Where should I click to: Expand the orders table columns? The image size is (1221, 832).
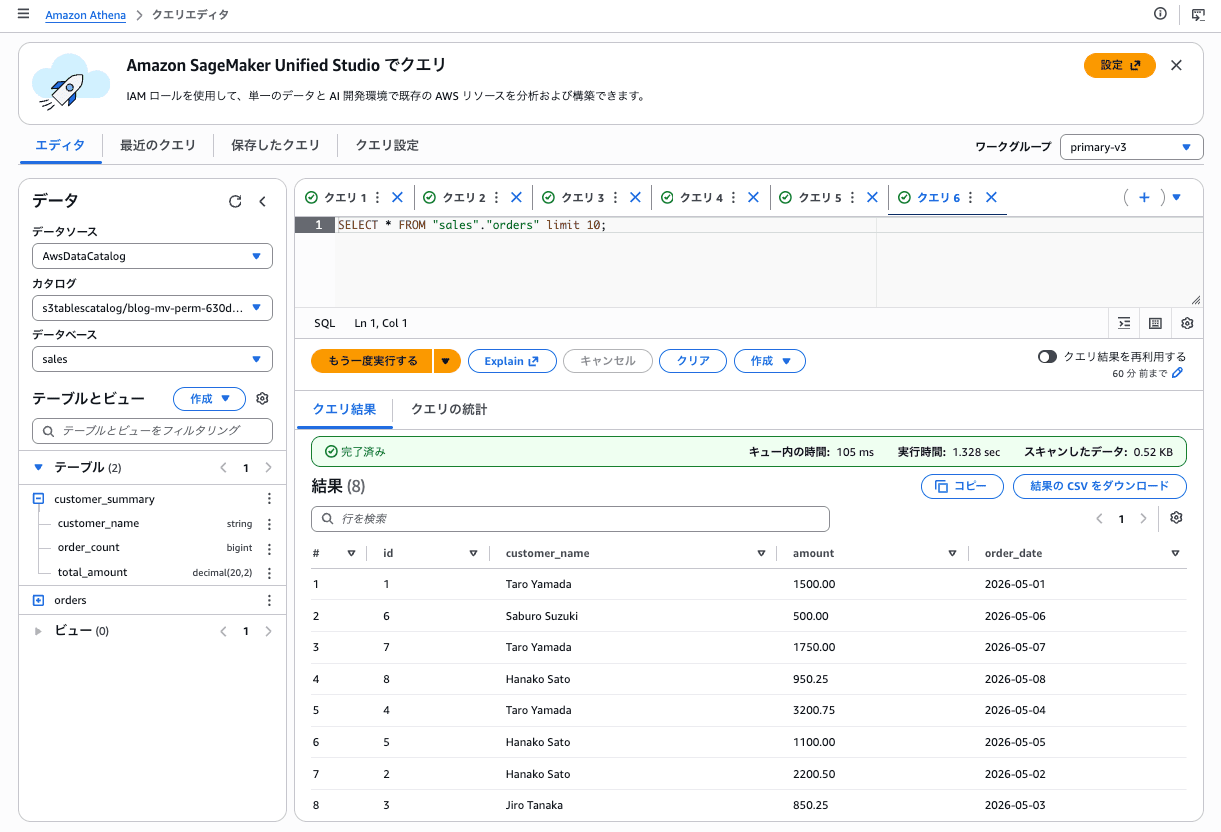click(x=39, y=600)
